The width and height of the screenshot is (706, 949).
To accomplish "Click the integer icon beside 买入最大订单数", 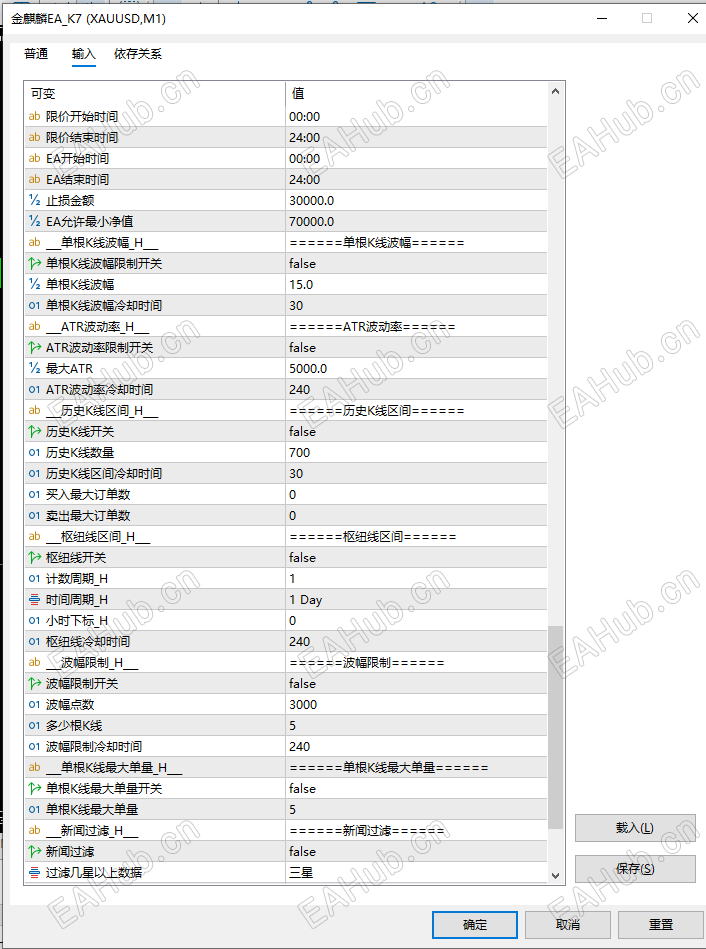I will (x=35, y=494).
